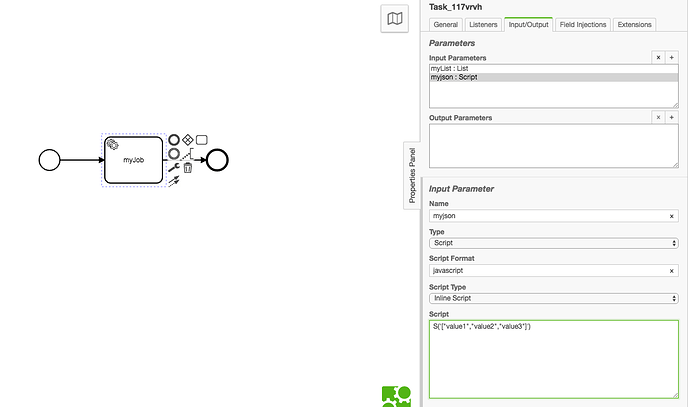Select the start event circle
The width and height of the screenshot is (689, 407).
[x=49, y=160]
